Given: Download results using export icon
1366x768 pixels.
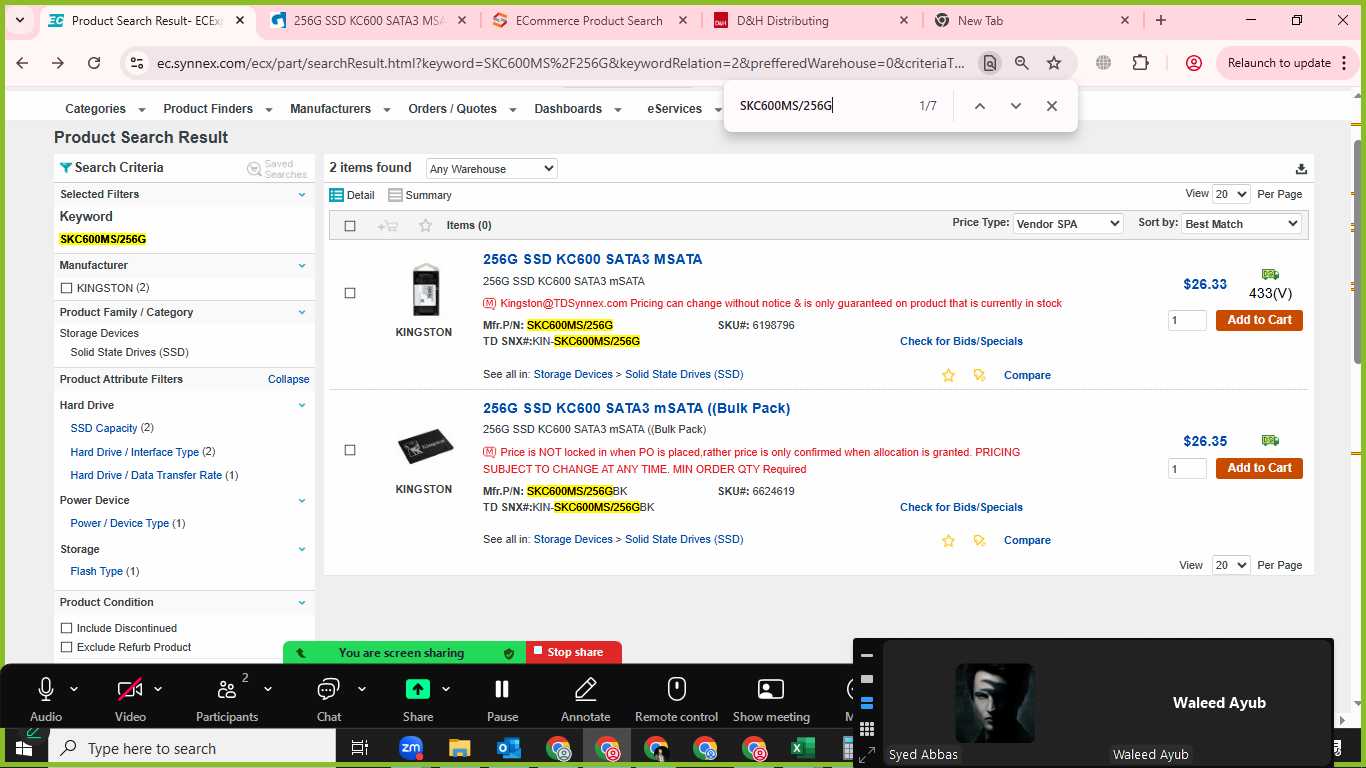Looking at the screenshot, I should (1301, 169).
